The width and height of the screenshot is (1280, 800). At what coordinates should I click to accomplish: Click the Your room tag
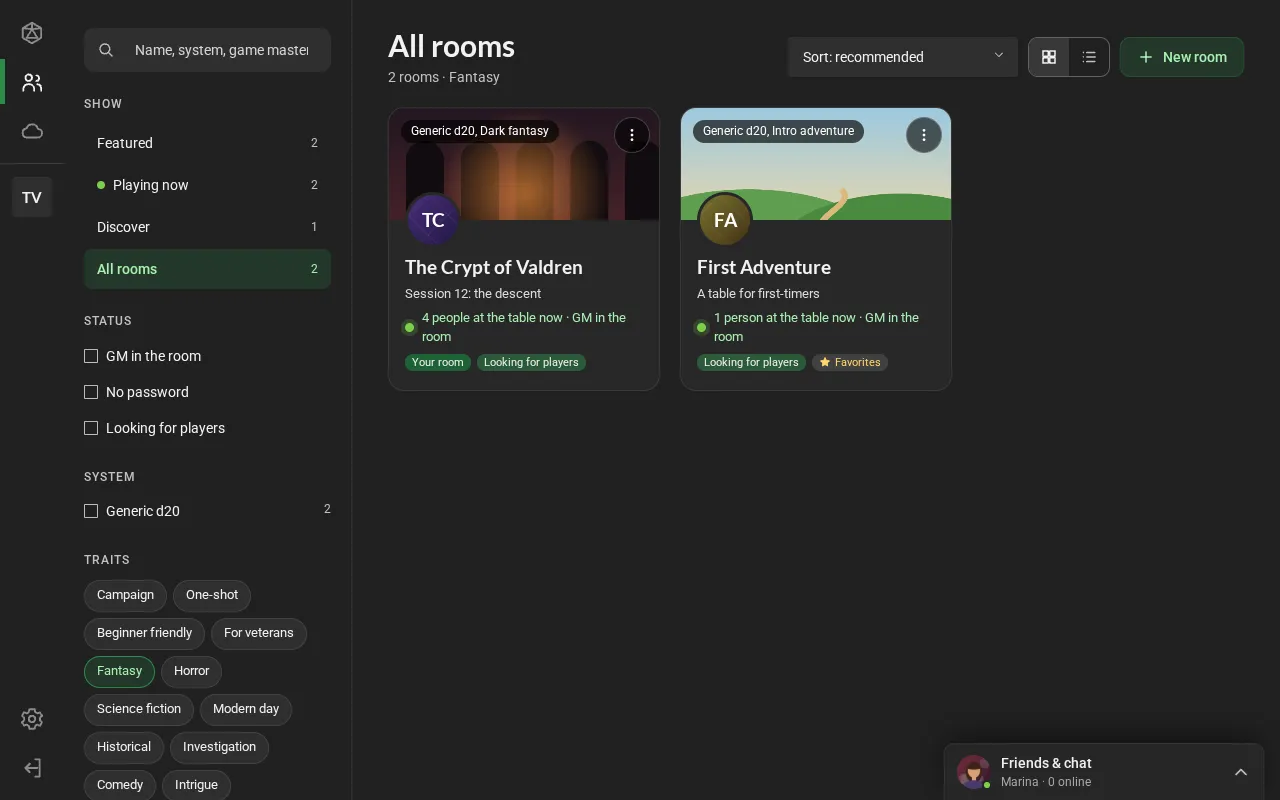tap(438, 362)
